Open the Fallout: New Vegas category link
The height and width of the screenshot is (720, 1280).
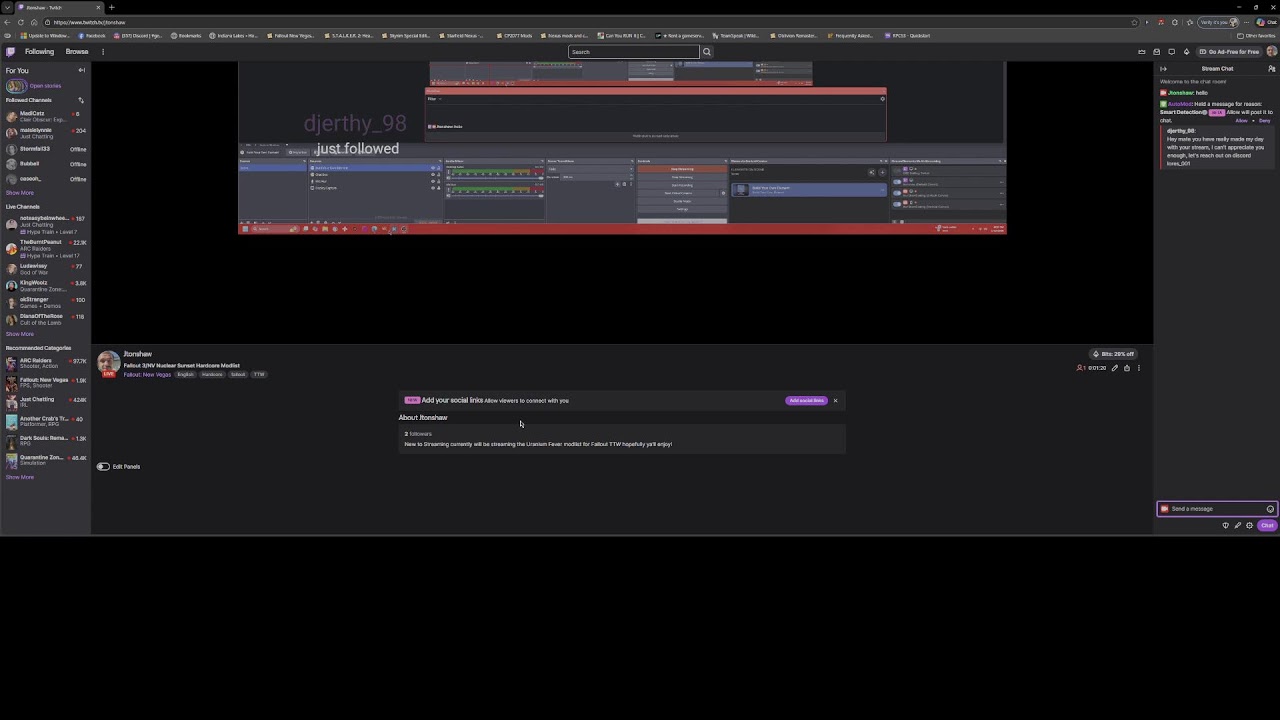pyautogui.click(x=147, y=375)
